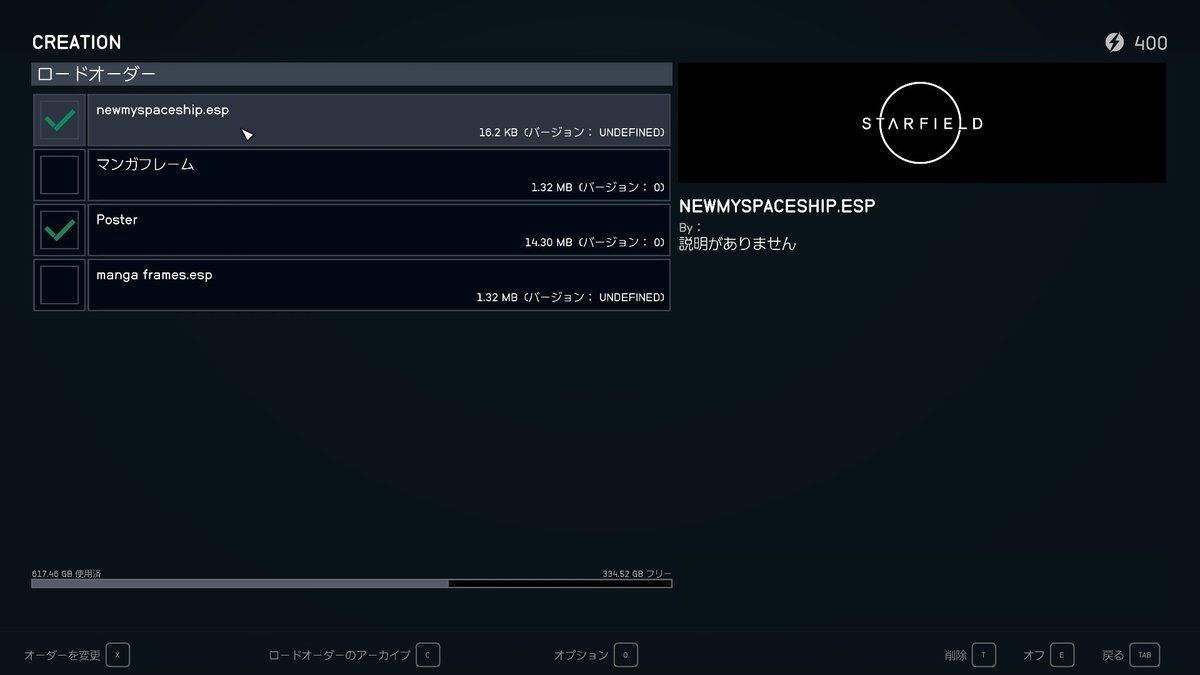Uncheck the newmyspaceship.esp checkbox
The width and height of the screenshot is (1200, 675).
pyautogui.click(x=59, y=120)
